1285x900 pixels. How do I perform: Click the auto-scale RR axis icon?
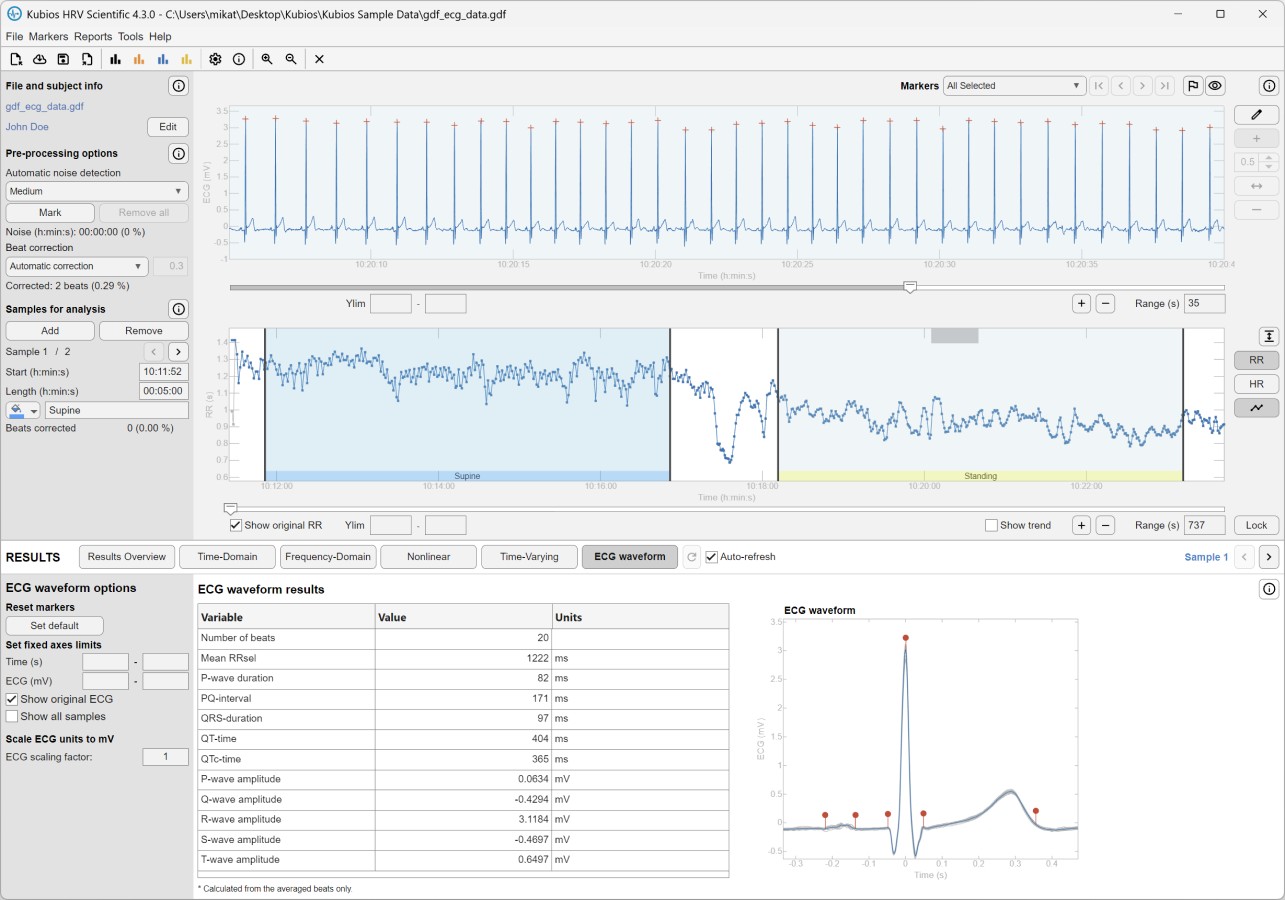pyautogui.click(x=1268, y=336)
